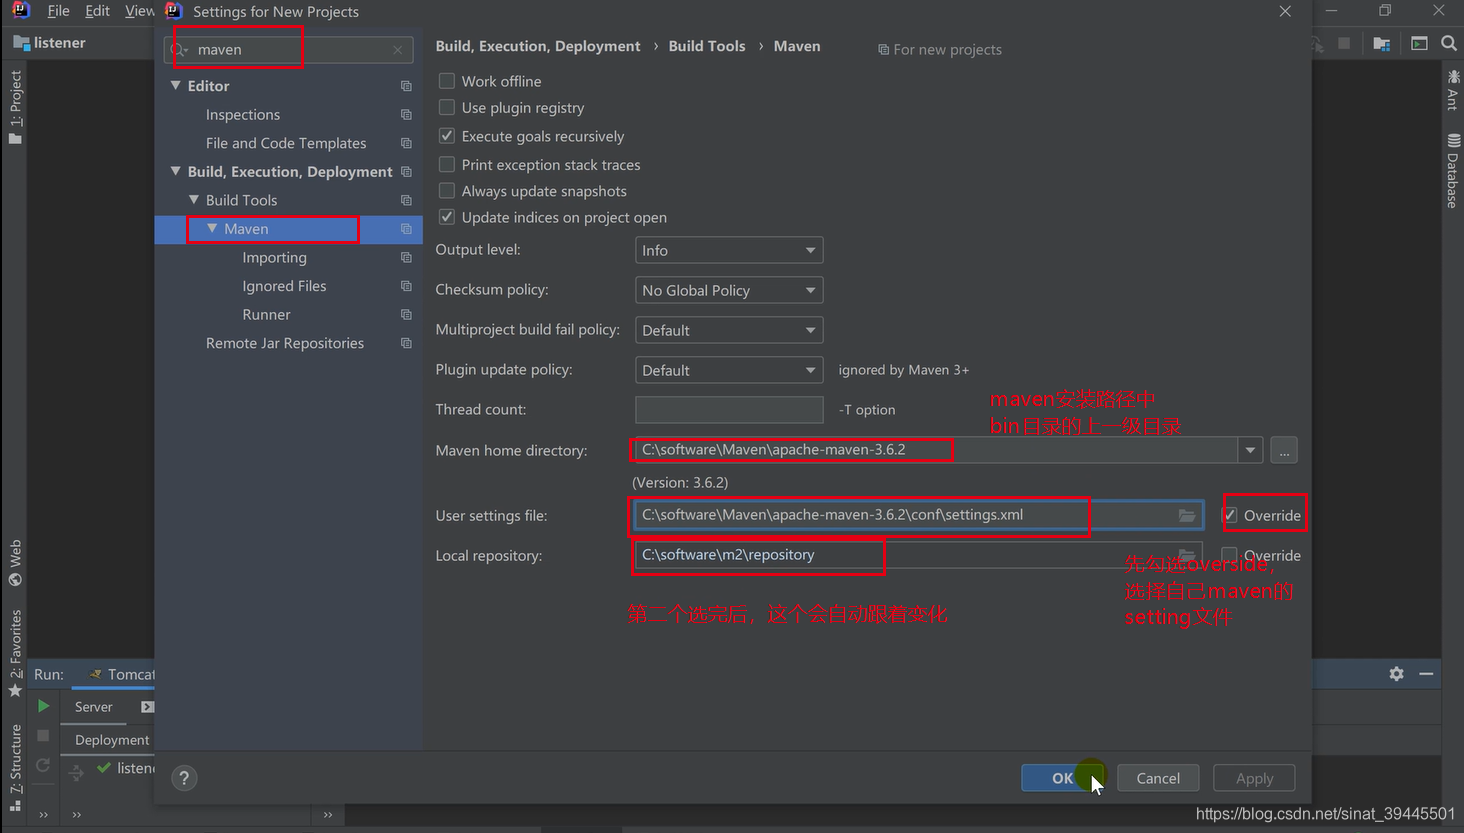Click the User settings file path field
The height and width of the screenshot is (833, 1464).
tap(918, 515)
